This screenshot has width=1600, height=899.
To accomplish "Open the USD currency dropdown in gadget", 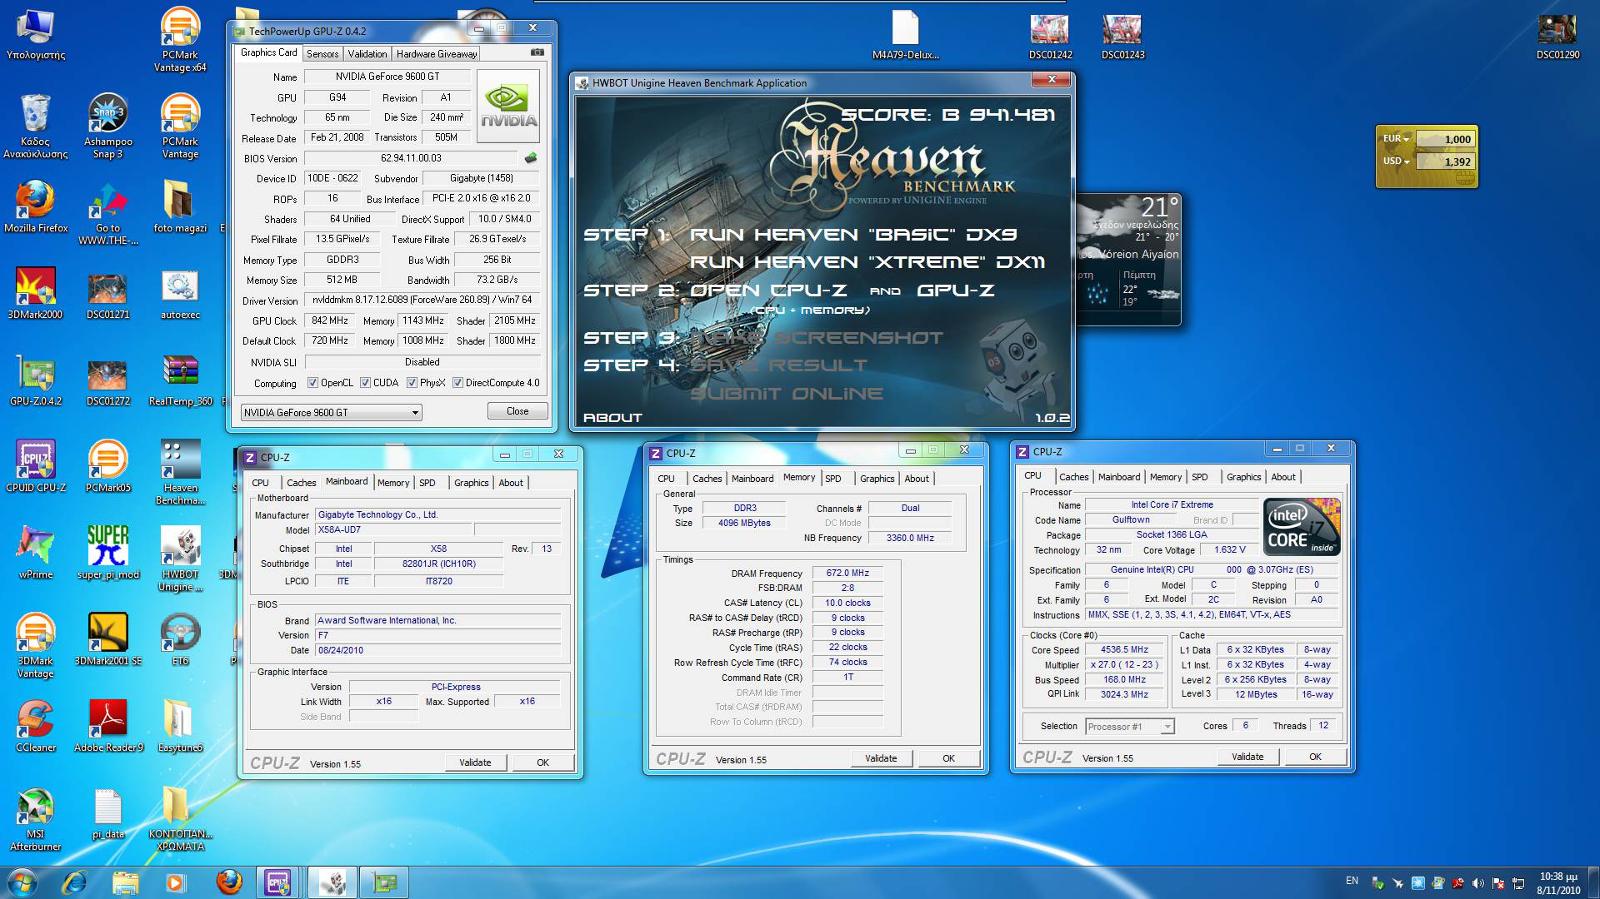I will pos(1396,161).
